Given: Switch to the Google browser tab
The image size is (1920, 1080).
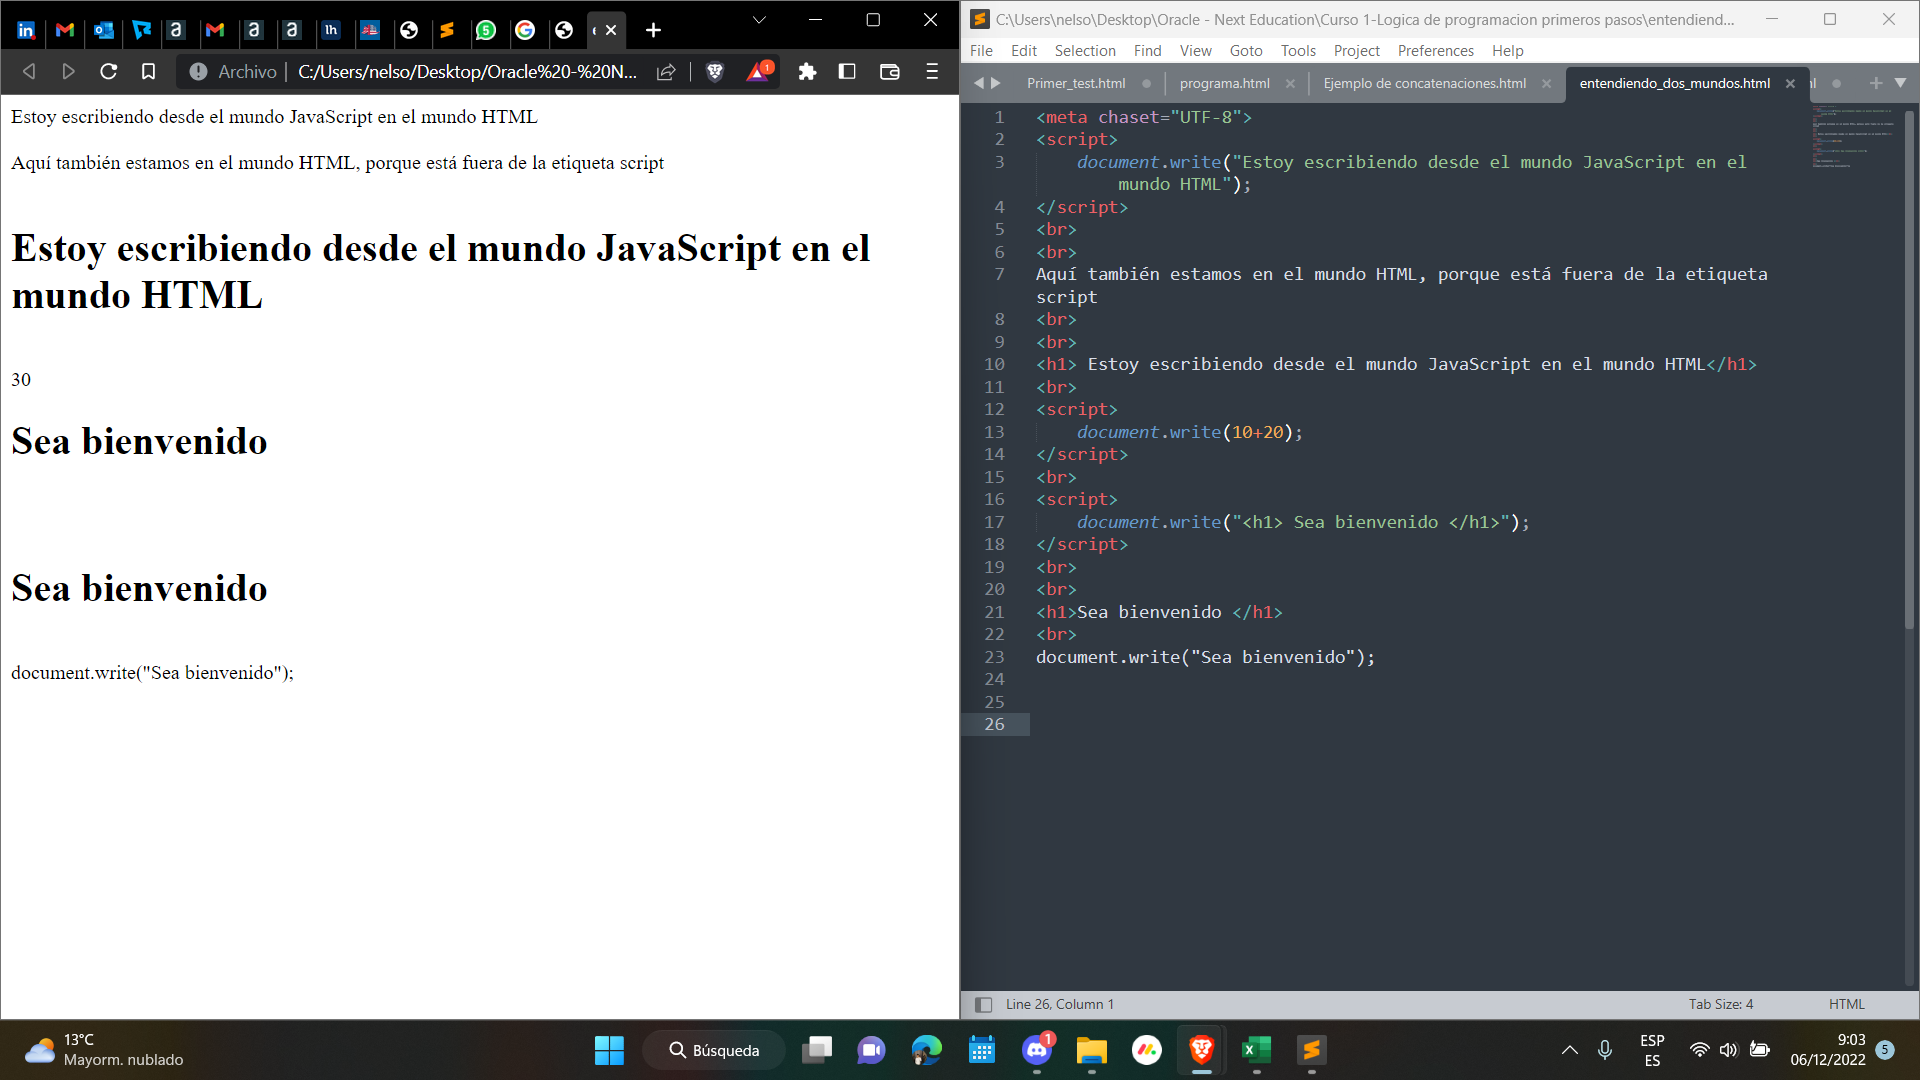Looking at the screenshot, I should 525,30.
